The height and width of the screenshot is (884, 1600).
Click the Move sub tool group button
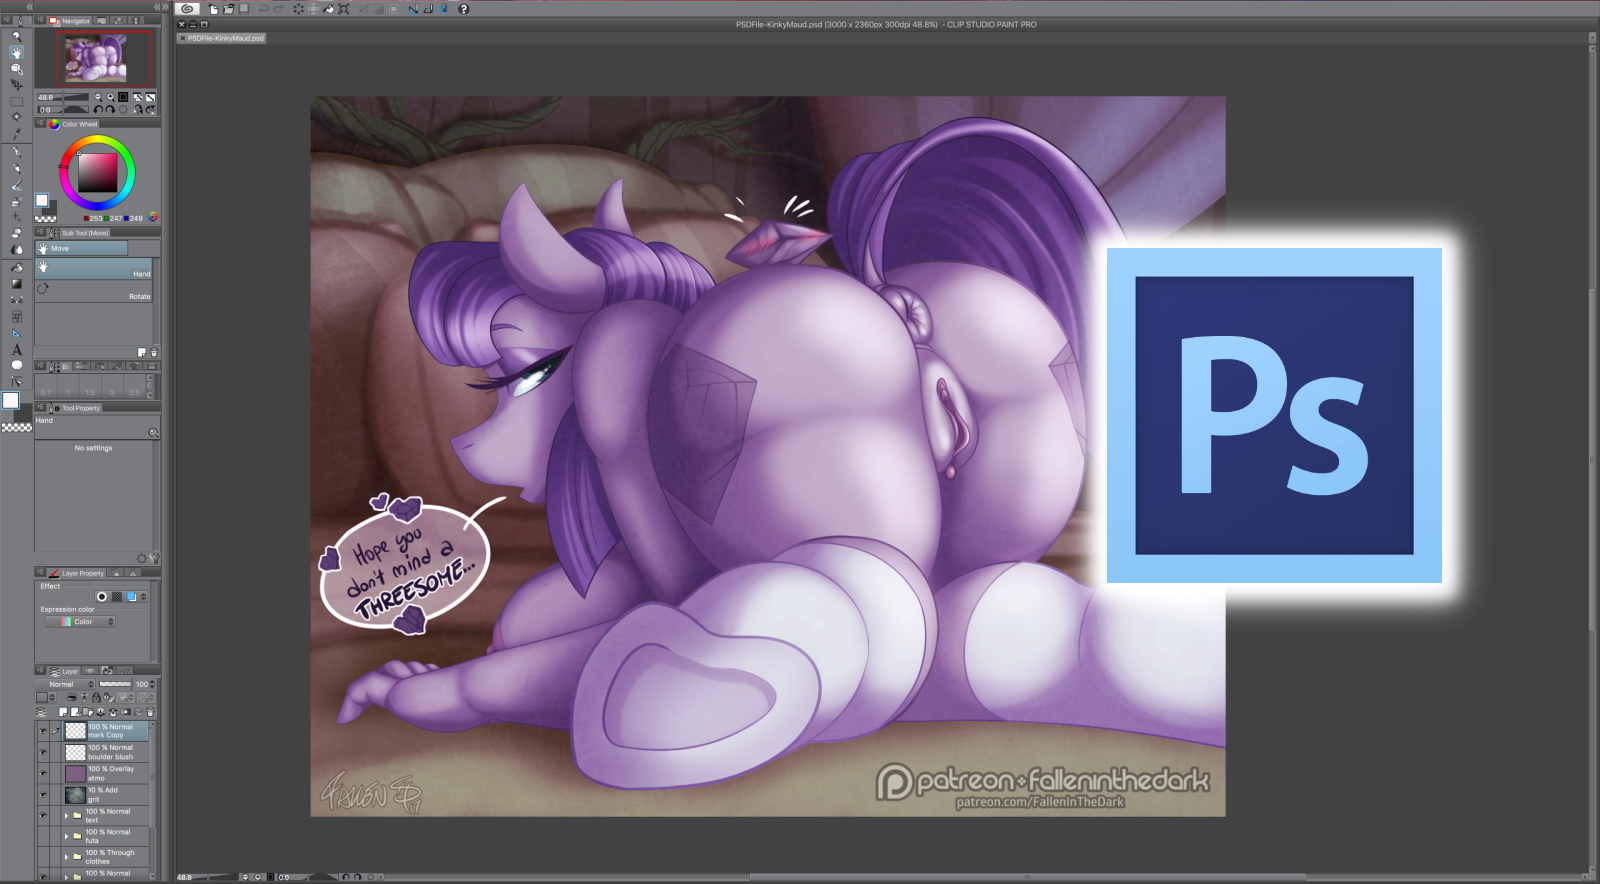point(82,248)
